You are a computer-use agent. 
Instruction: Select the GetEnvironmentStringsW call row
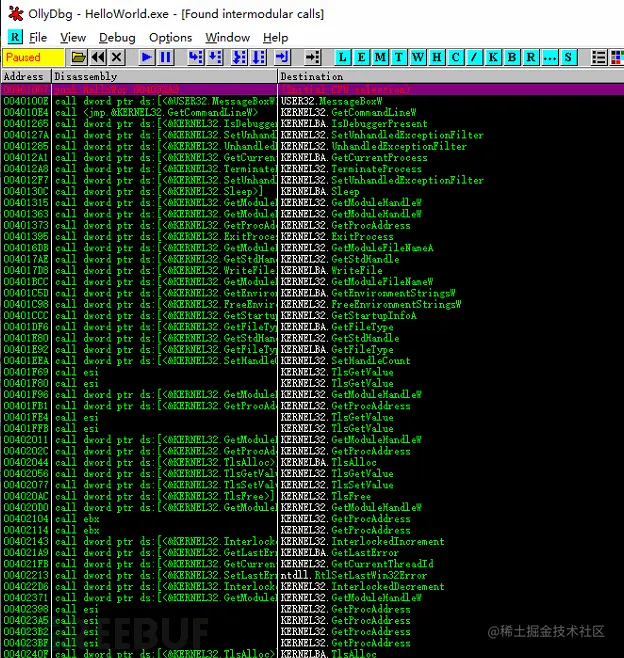pos(313,293)
